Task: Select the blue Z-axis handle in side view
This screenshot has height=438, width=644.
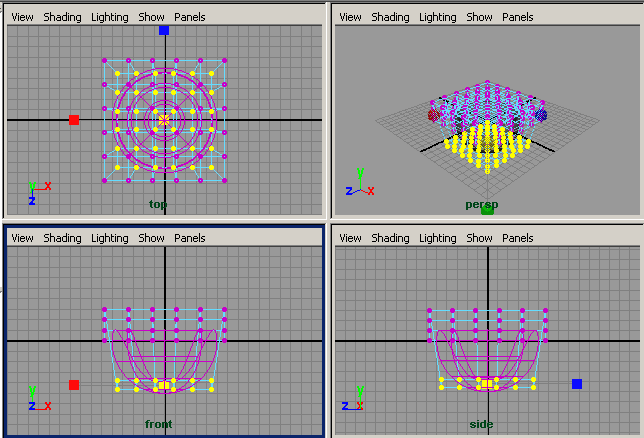Action: (577, 383)
